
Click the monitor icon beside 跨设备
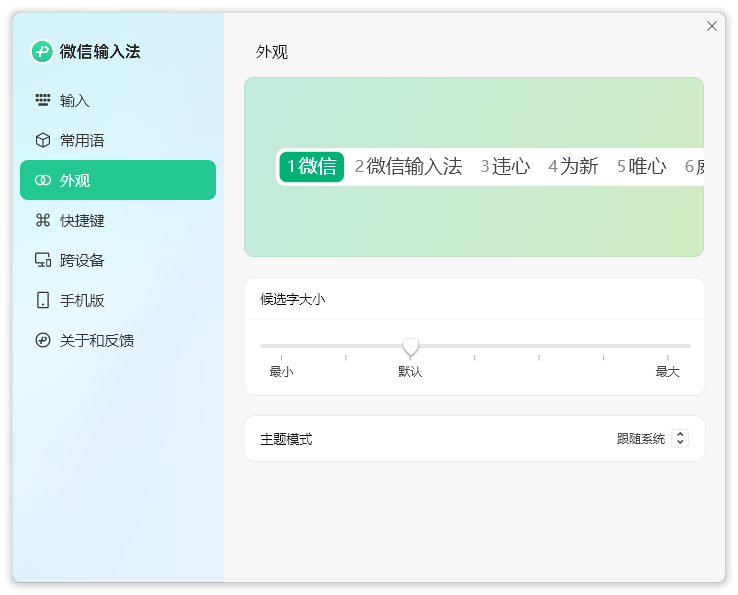pyautogui.click(x=42, y=260)
